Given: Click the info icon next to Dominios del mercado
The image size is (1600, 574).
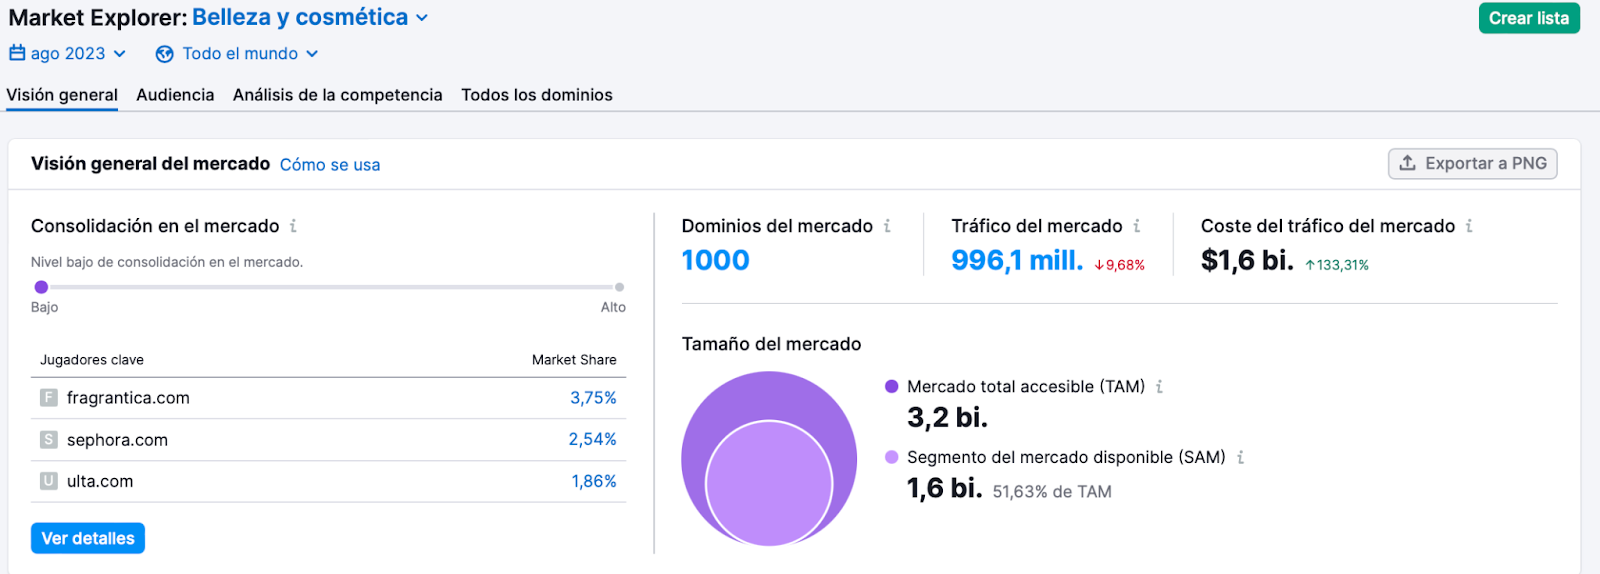Looking at the screenshot, I should [x=887, y=226].
